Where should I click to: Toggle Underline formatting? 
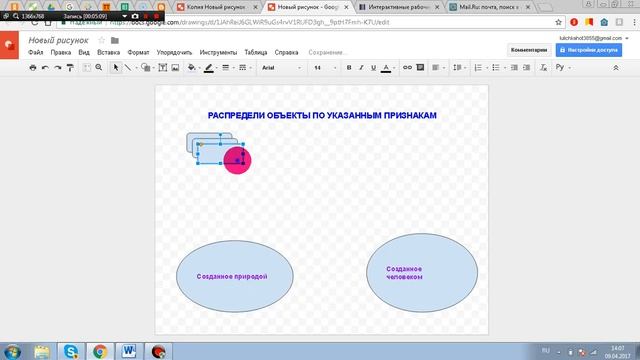point(373,68)
